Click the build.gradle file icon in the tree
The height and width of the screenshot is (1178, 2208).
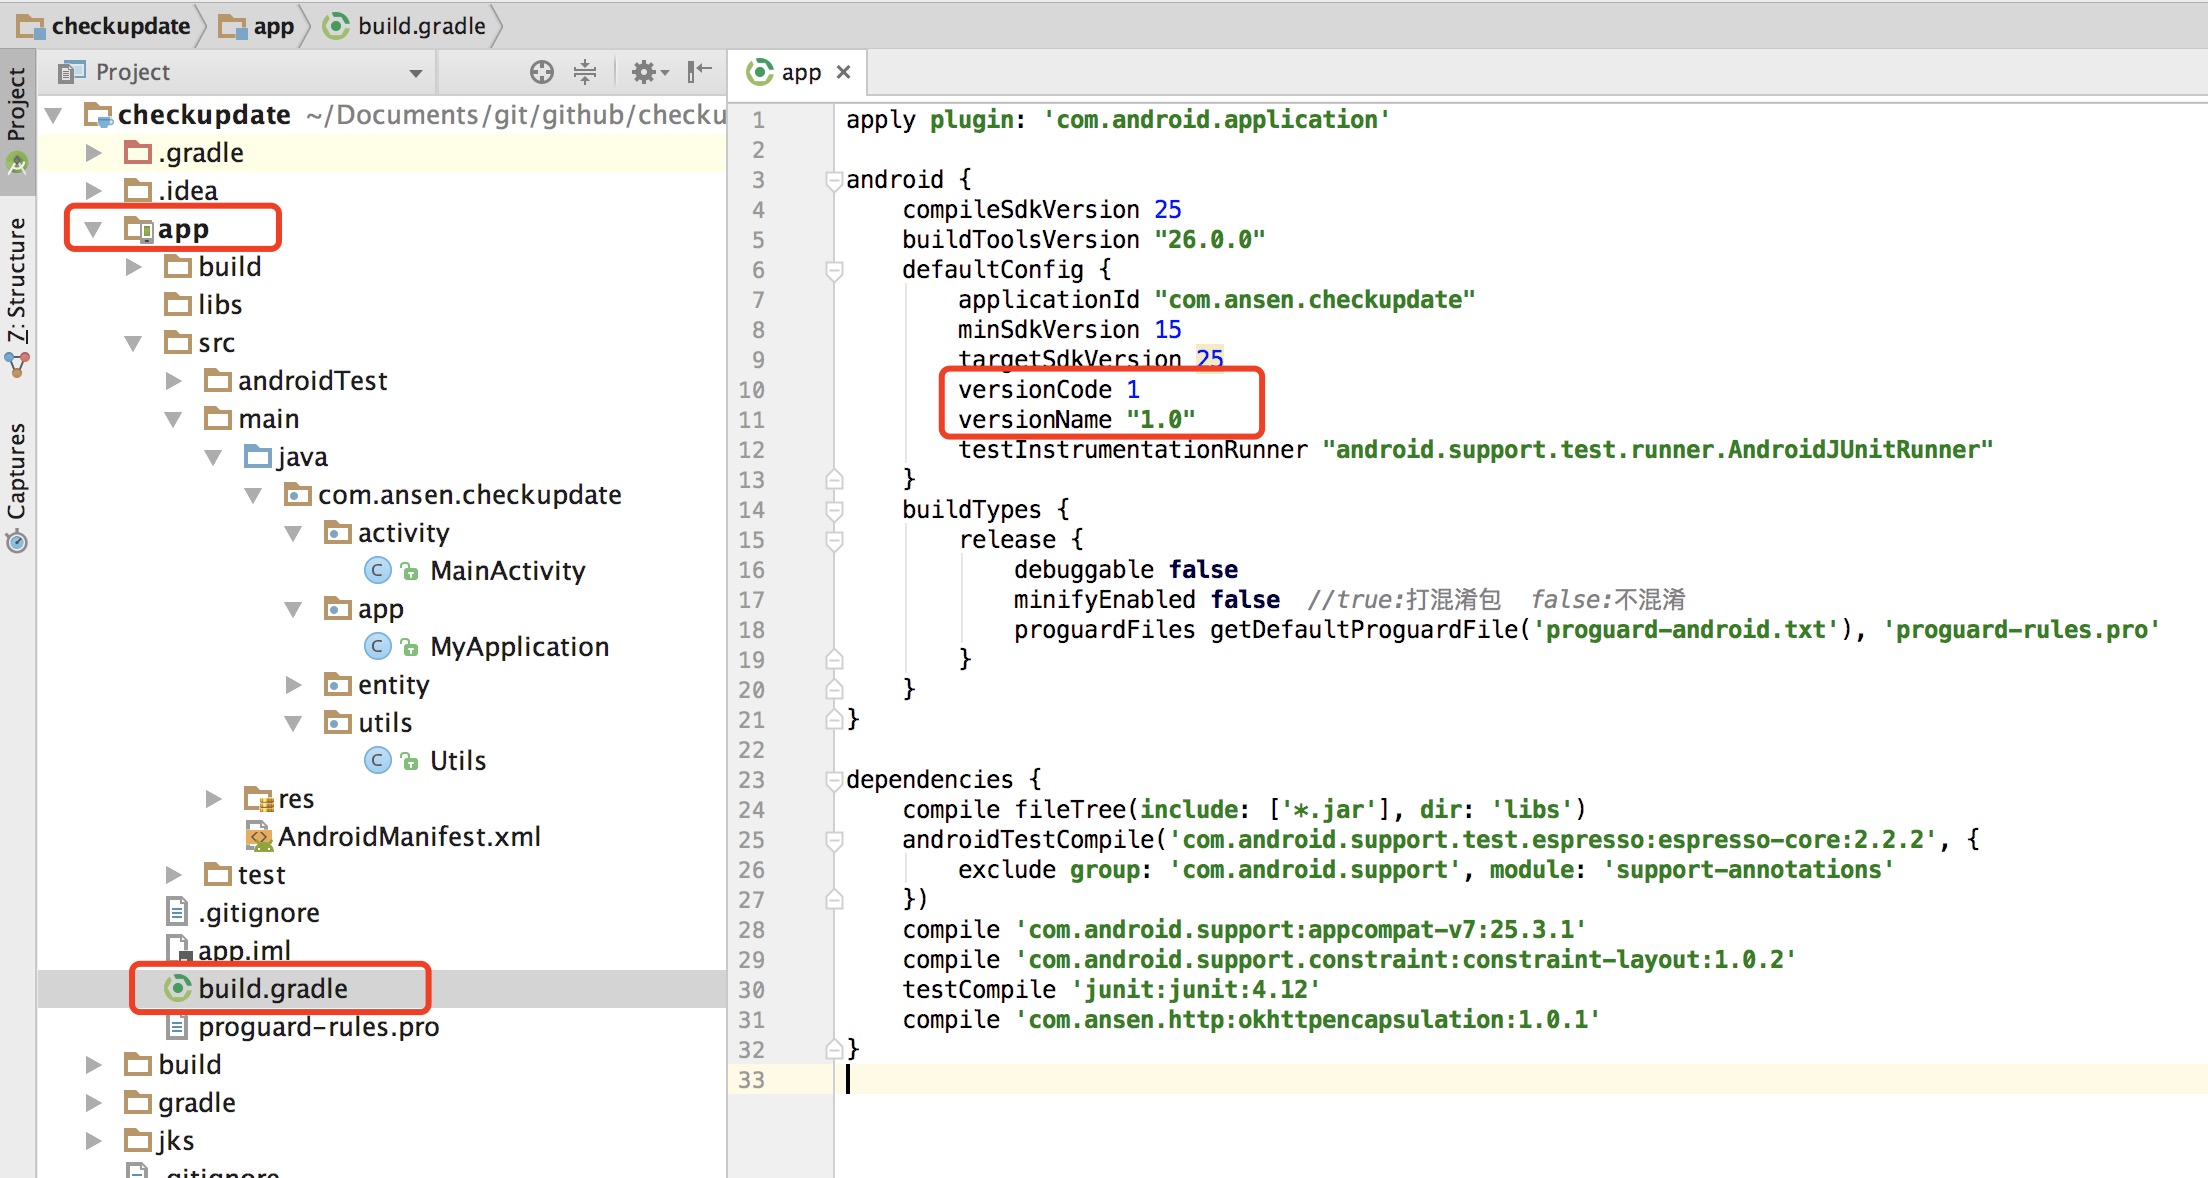178,989
